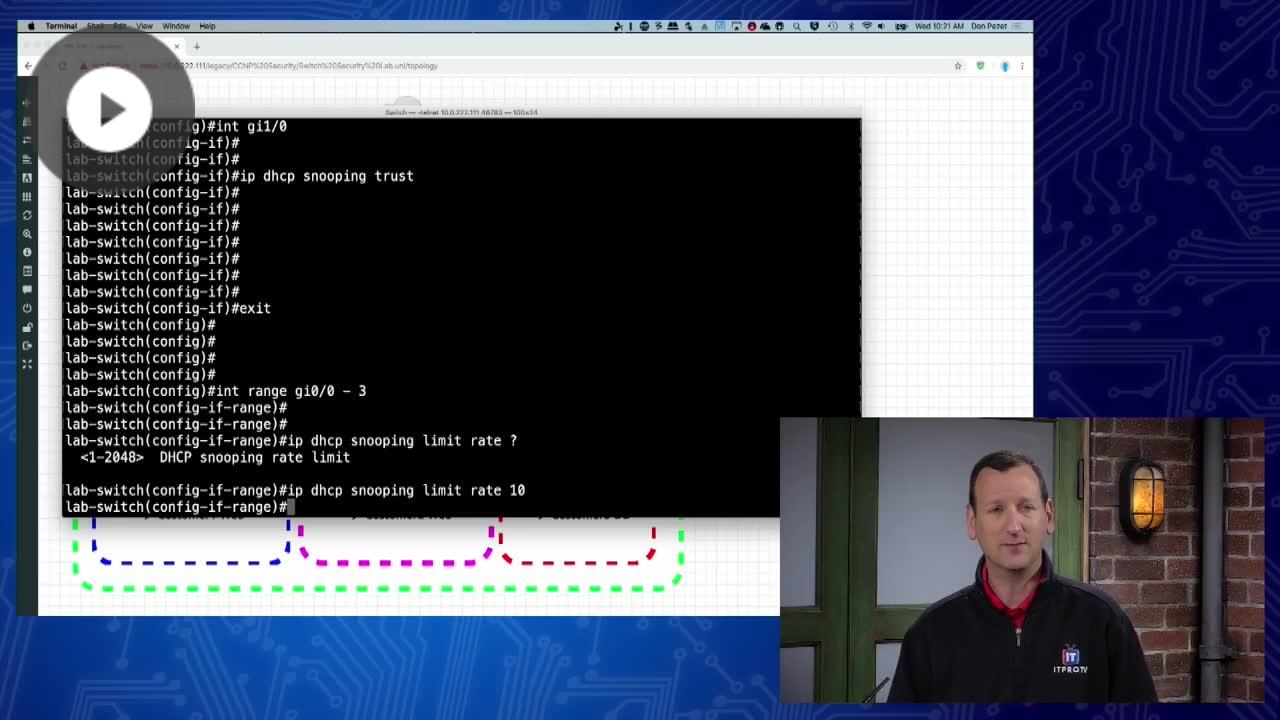This screenshot has height=720, width=1280.
Task: Open a new browser tab with plus button
Action: pyautogui.click(x=196, y=46)
